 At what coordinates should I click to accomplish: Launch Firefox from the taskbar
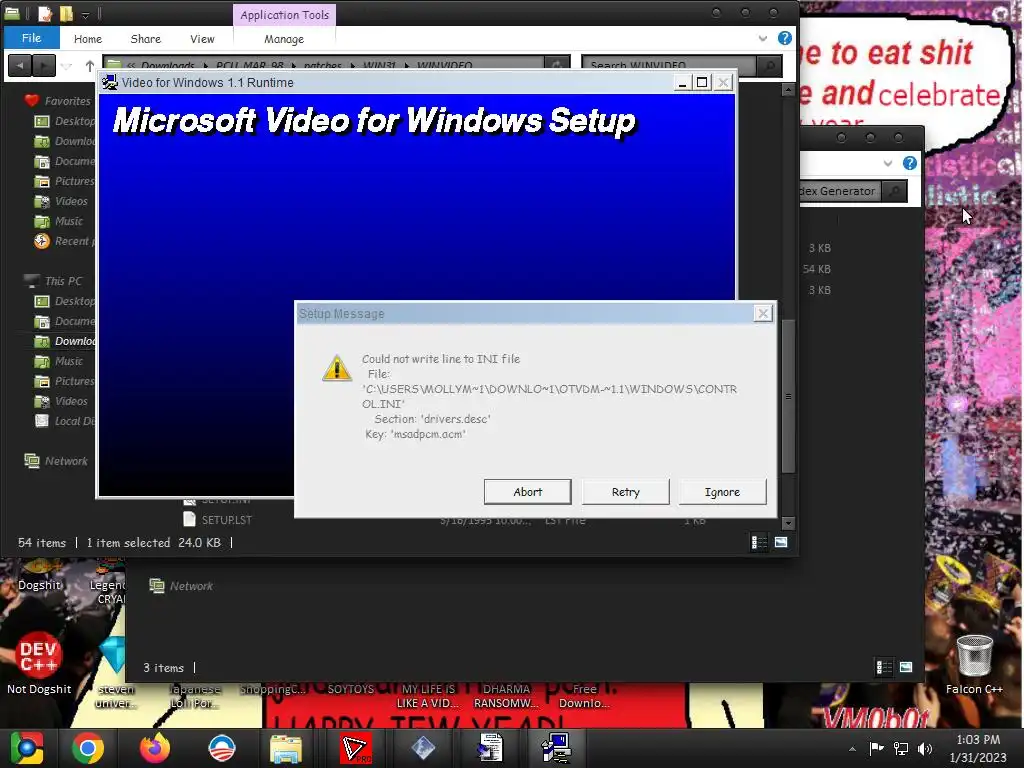pos(155,748)
